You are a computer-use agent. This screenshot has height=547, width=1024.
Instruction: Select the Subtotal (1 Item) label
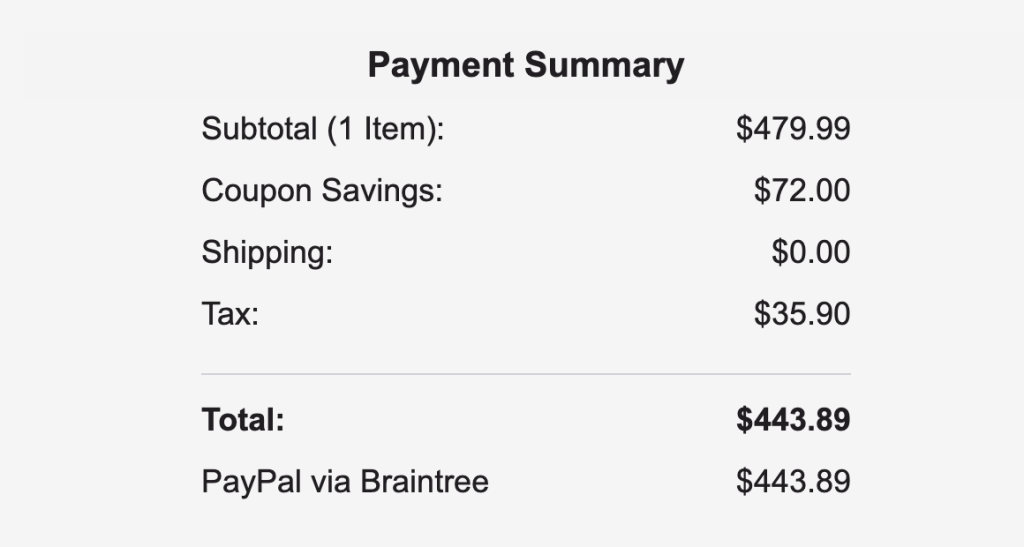(322, 129)
